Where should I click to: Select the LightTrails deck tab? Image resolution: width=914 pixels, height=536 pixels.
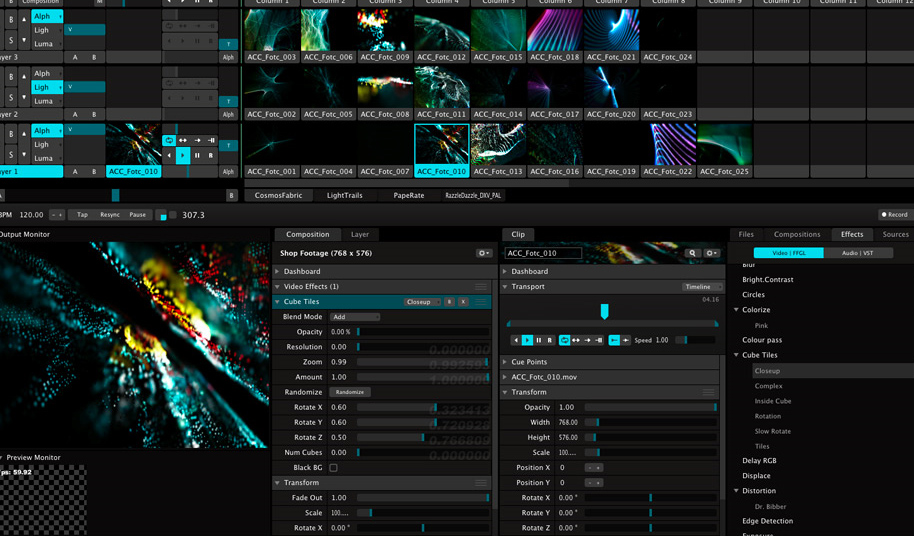344,196
